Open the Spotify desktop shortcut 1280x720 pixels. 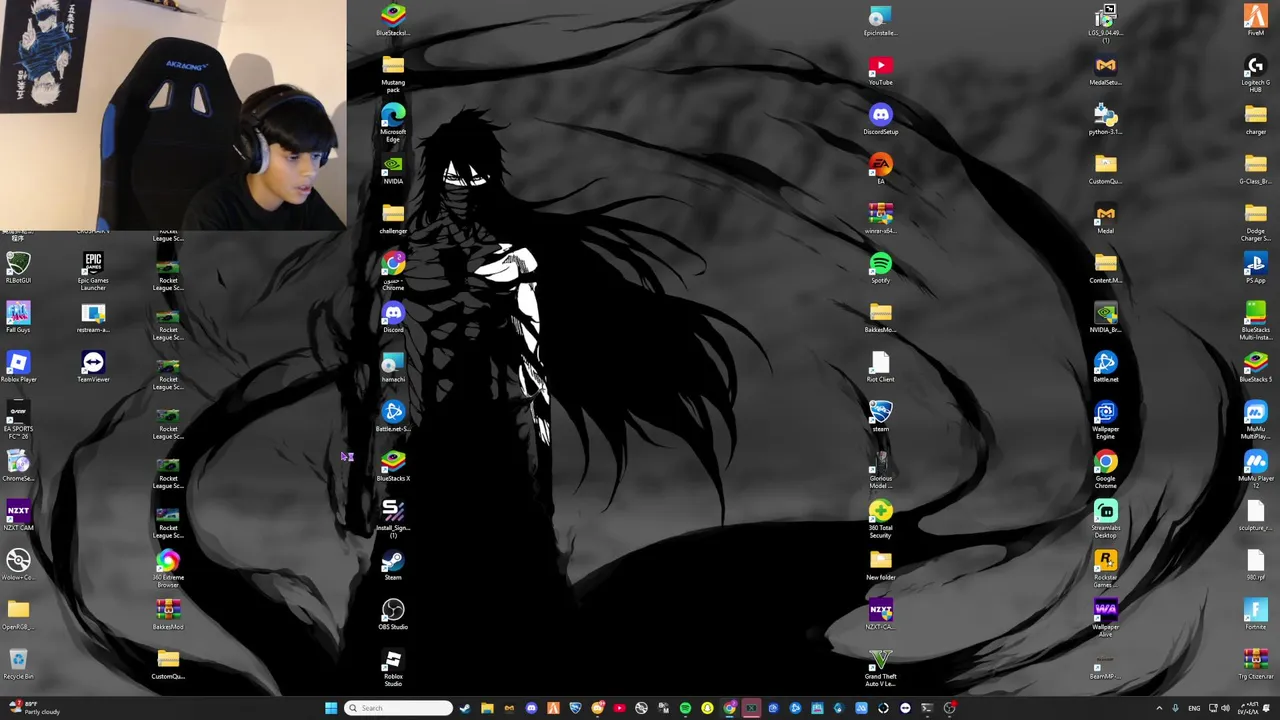point(880,267)
